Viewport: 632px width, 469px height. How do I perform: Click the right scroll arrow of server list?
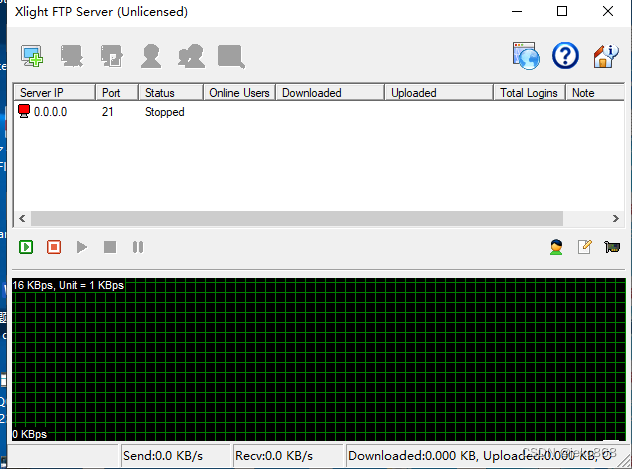pyautogui.click(x=615, y=218)
